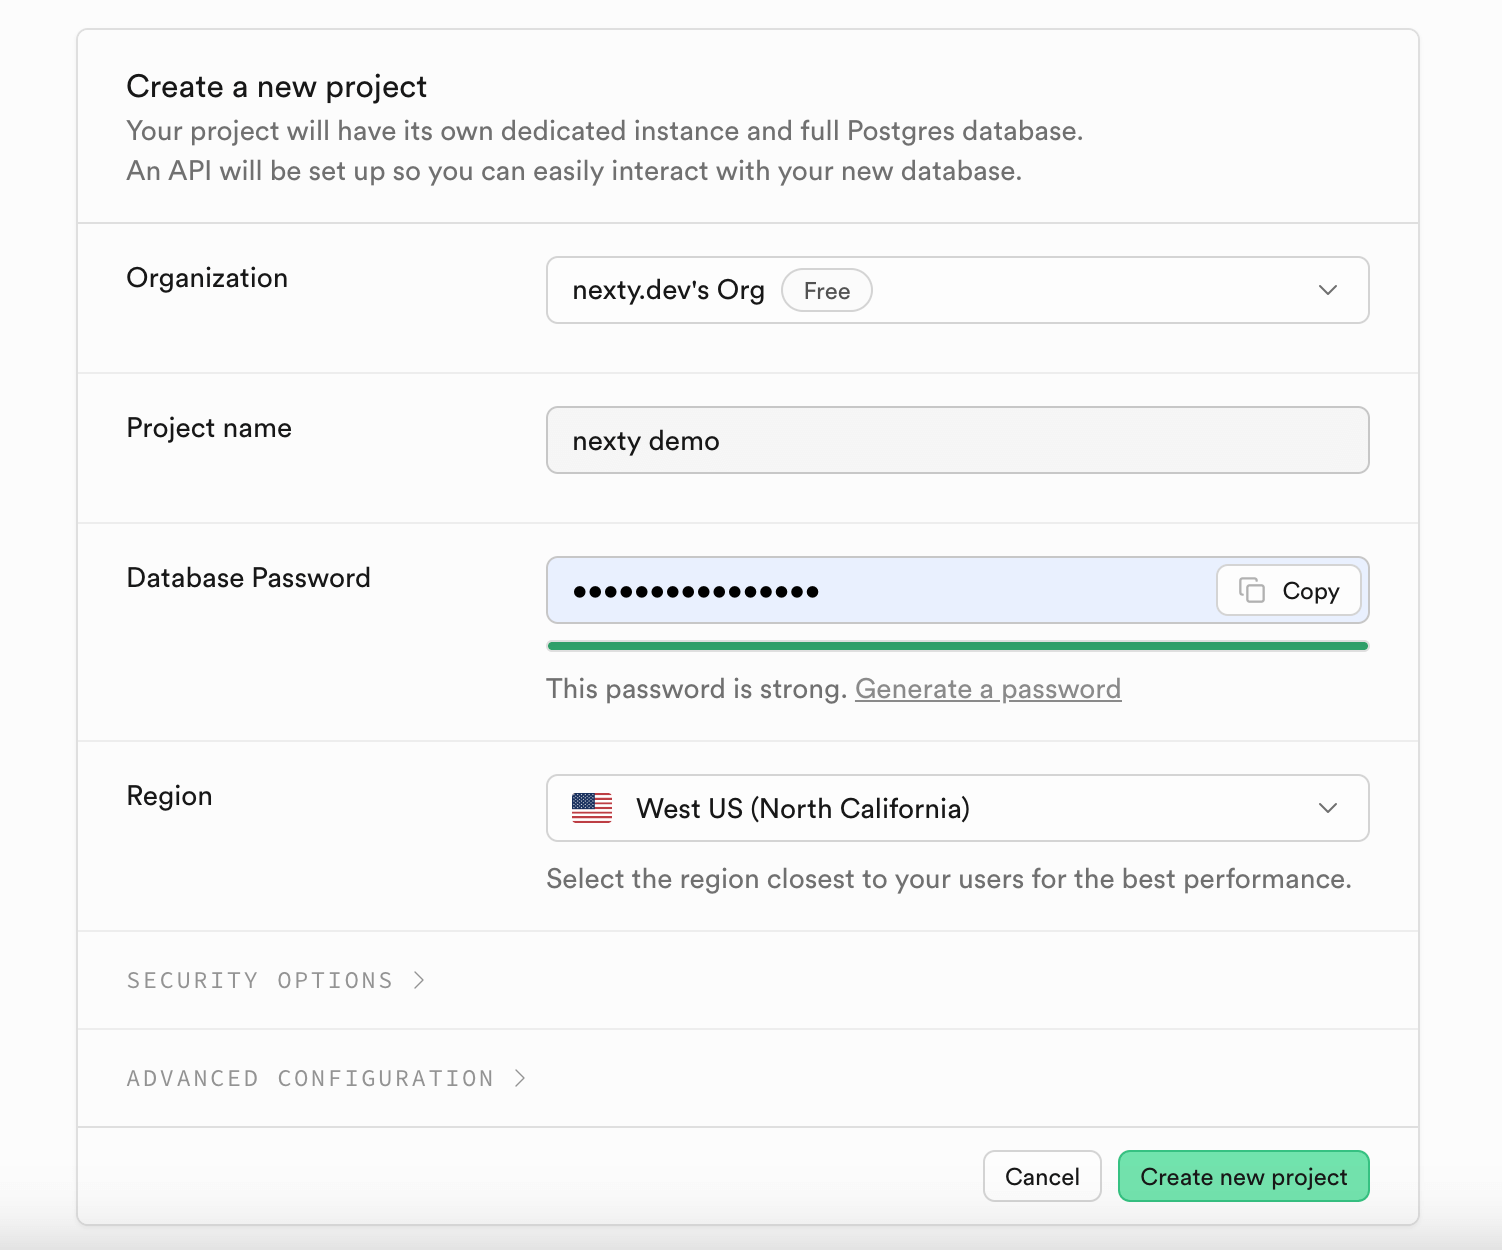Click the Free plan badge
The width and height of the screenshot is (1502, 1250).
[826, 291]
